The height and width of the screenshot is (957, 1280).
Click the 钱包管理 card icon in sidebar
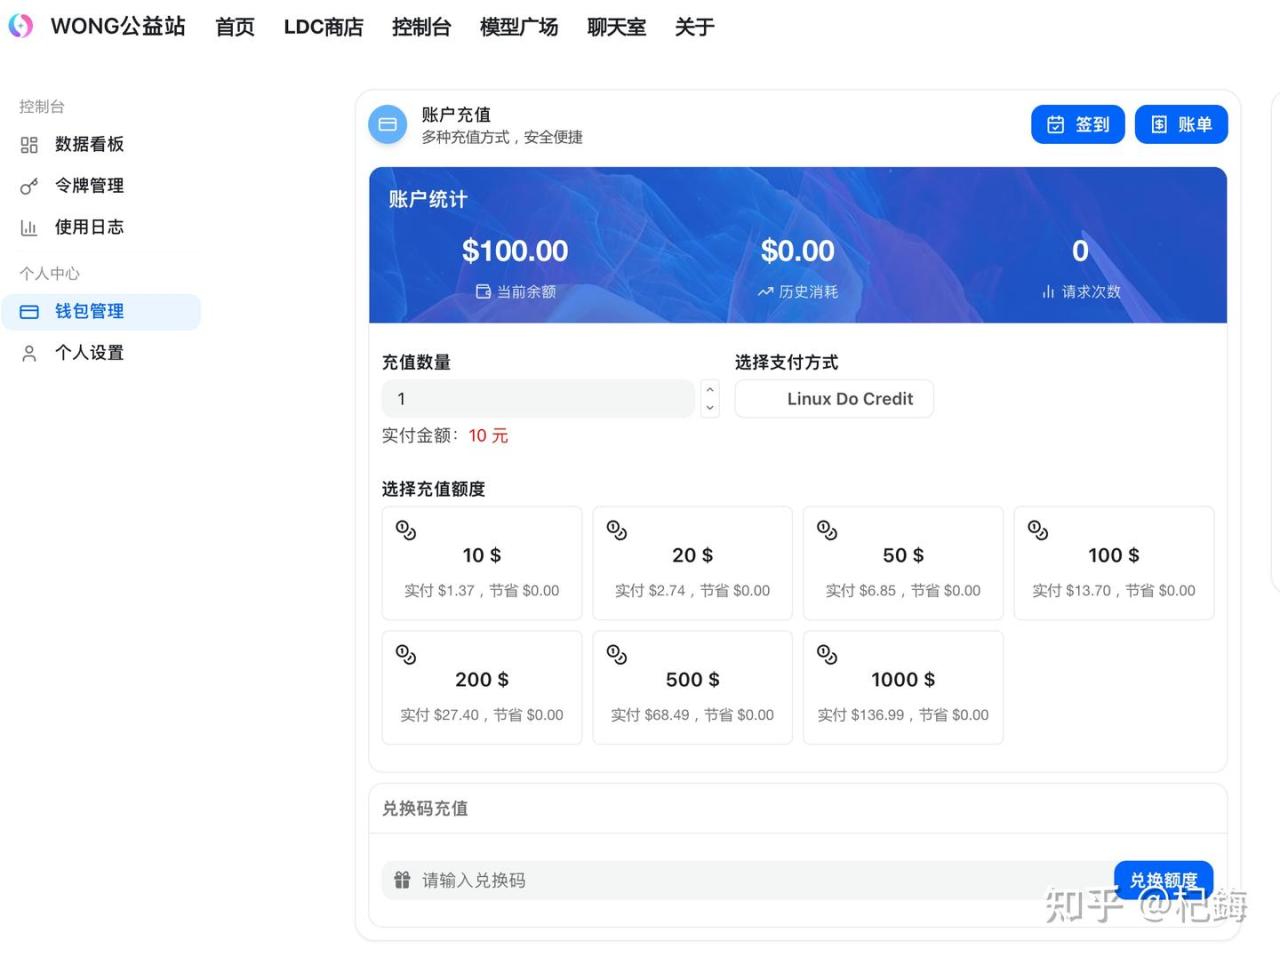coord(29,312)
